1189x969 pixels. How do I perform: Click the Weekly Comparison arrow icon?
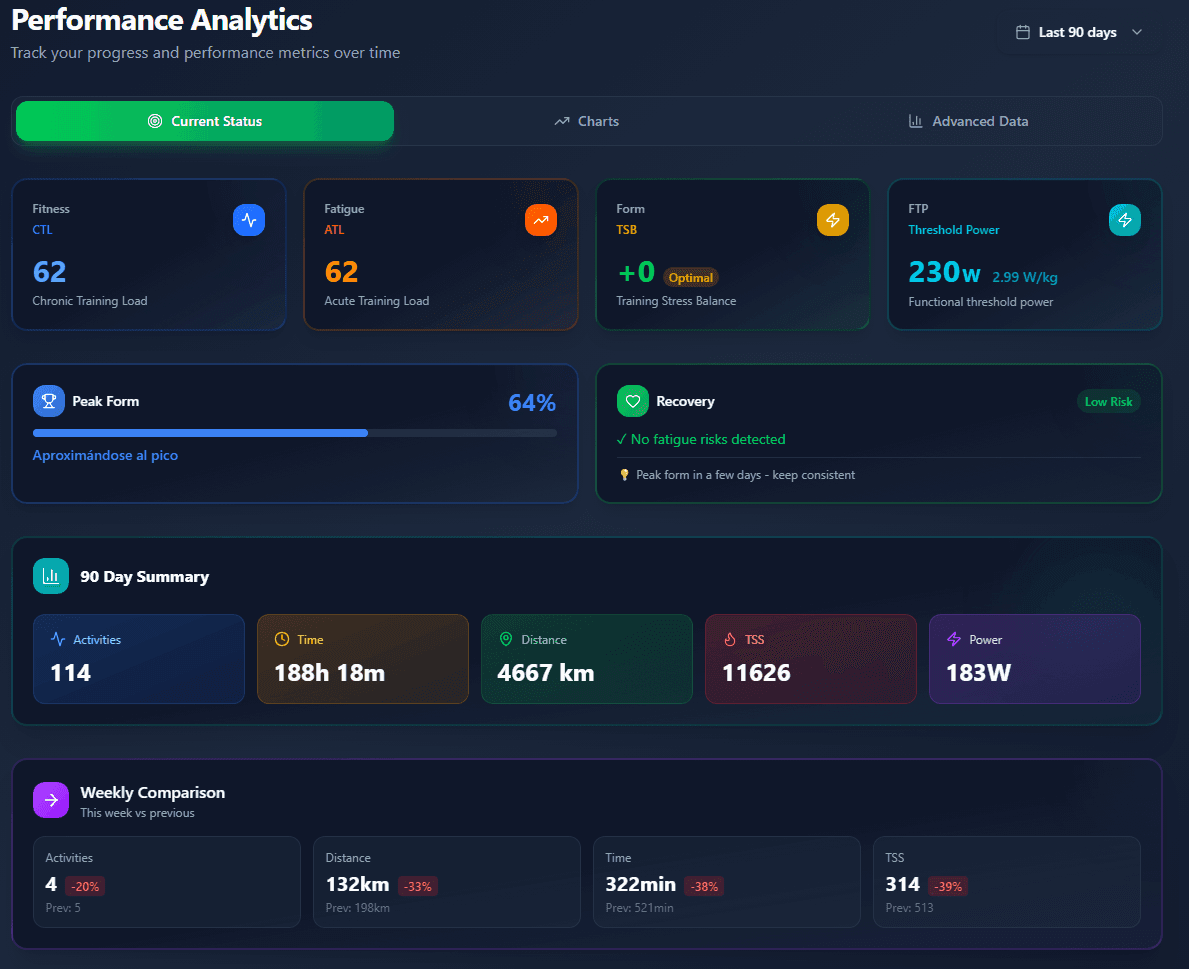click(x=51, y=799)
